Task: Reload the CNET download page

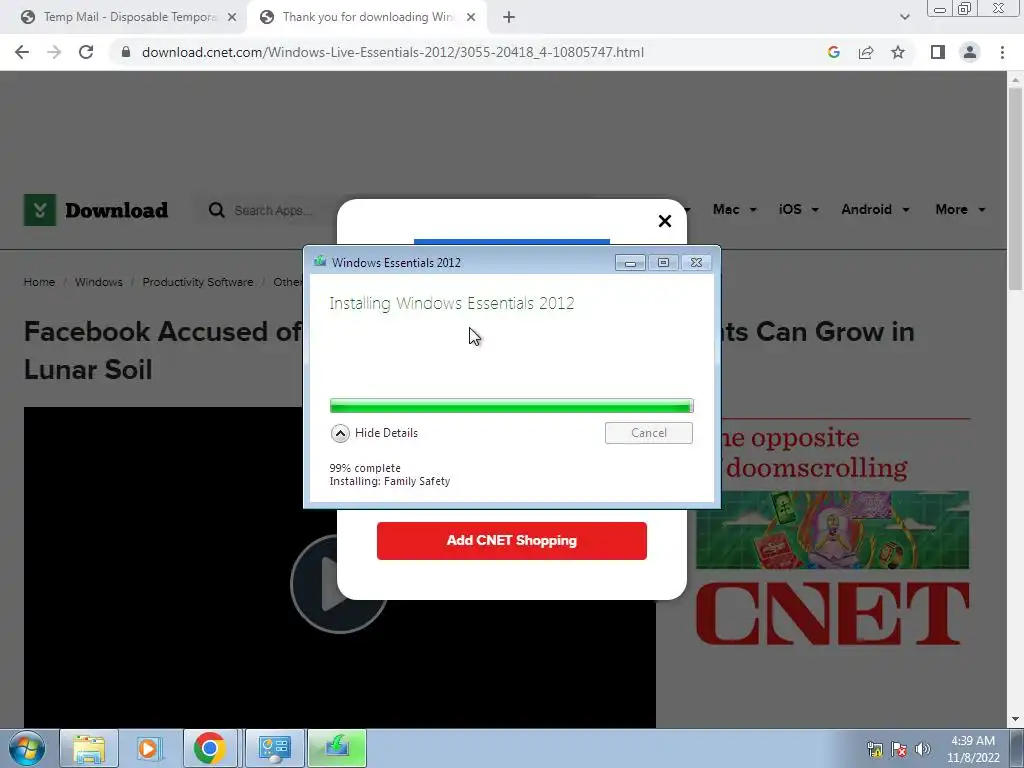Action: coord(86,52)
